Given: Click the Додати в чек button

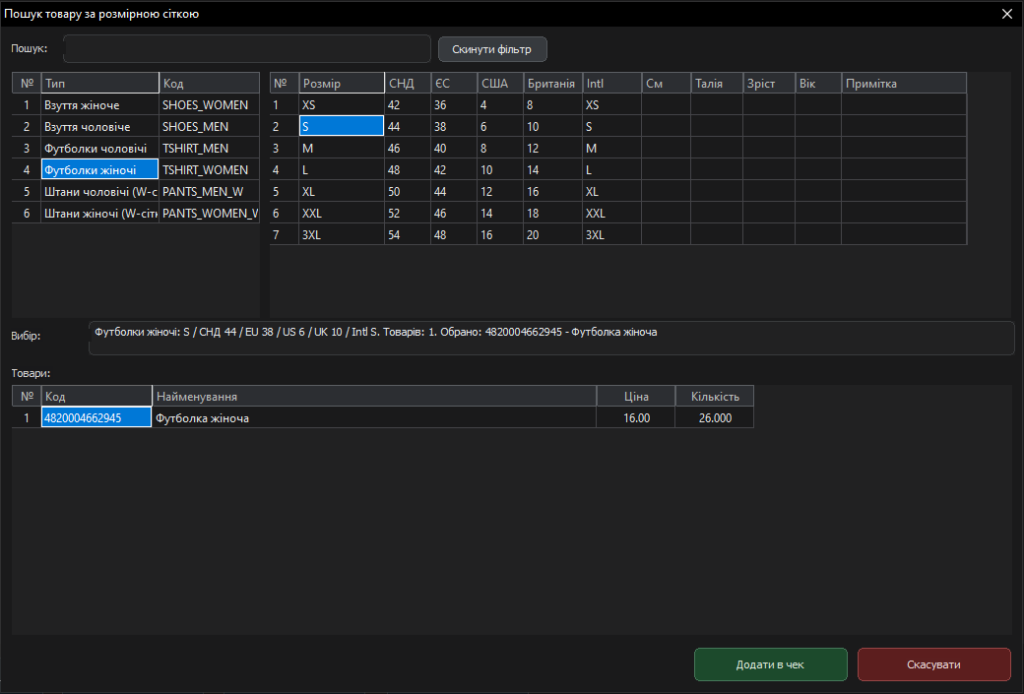Looking at the screenshot, I should (770, 664).
